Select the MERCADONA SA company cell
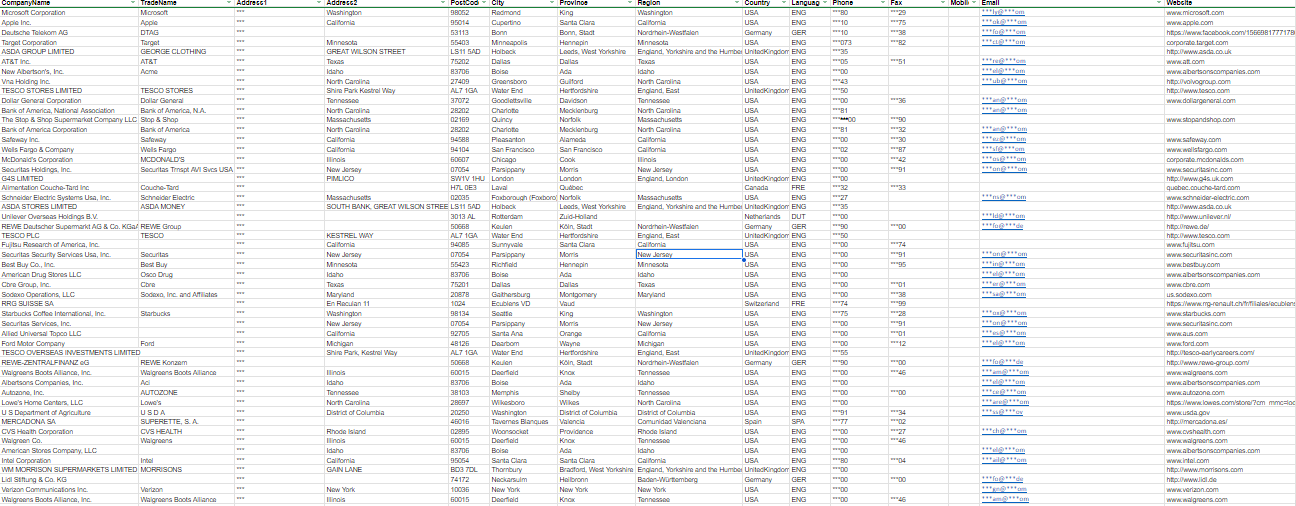This screenshot has width=1296, height=506. (69, 422)
